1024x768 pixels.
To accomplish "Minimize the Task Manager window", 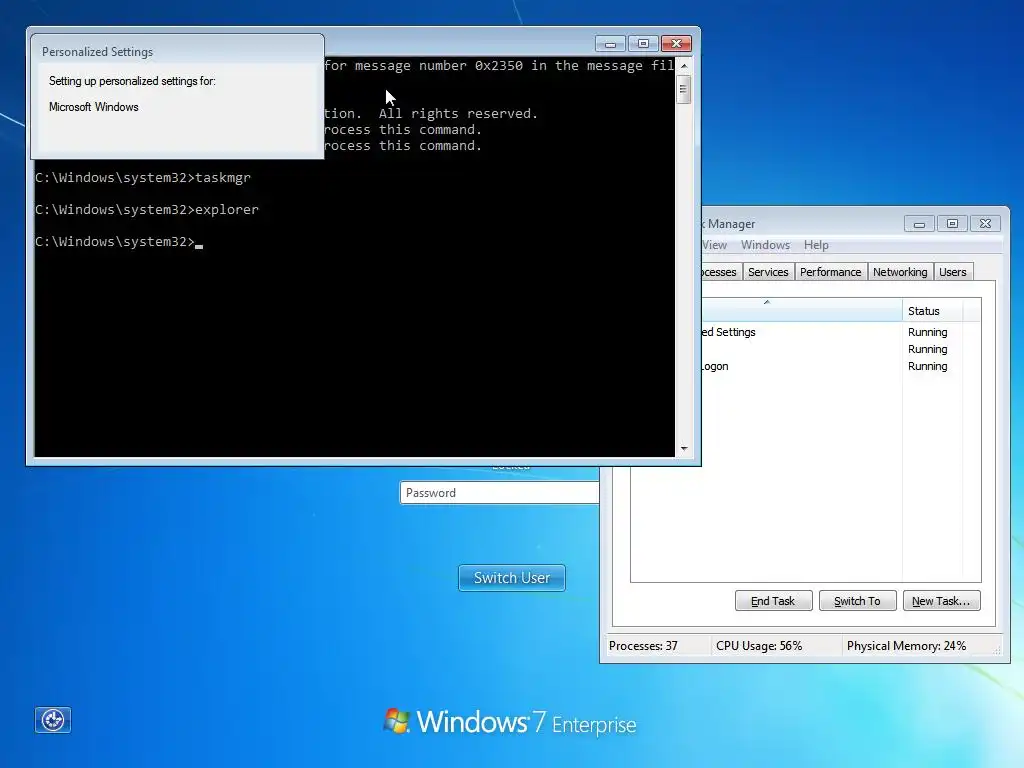I will click(x=920, y=224).
